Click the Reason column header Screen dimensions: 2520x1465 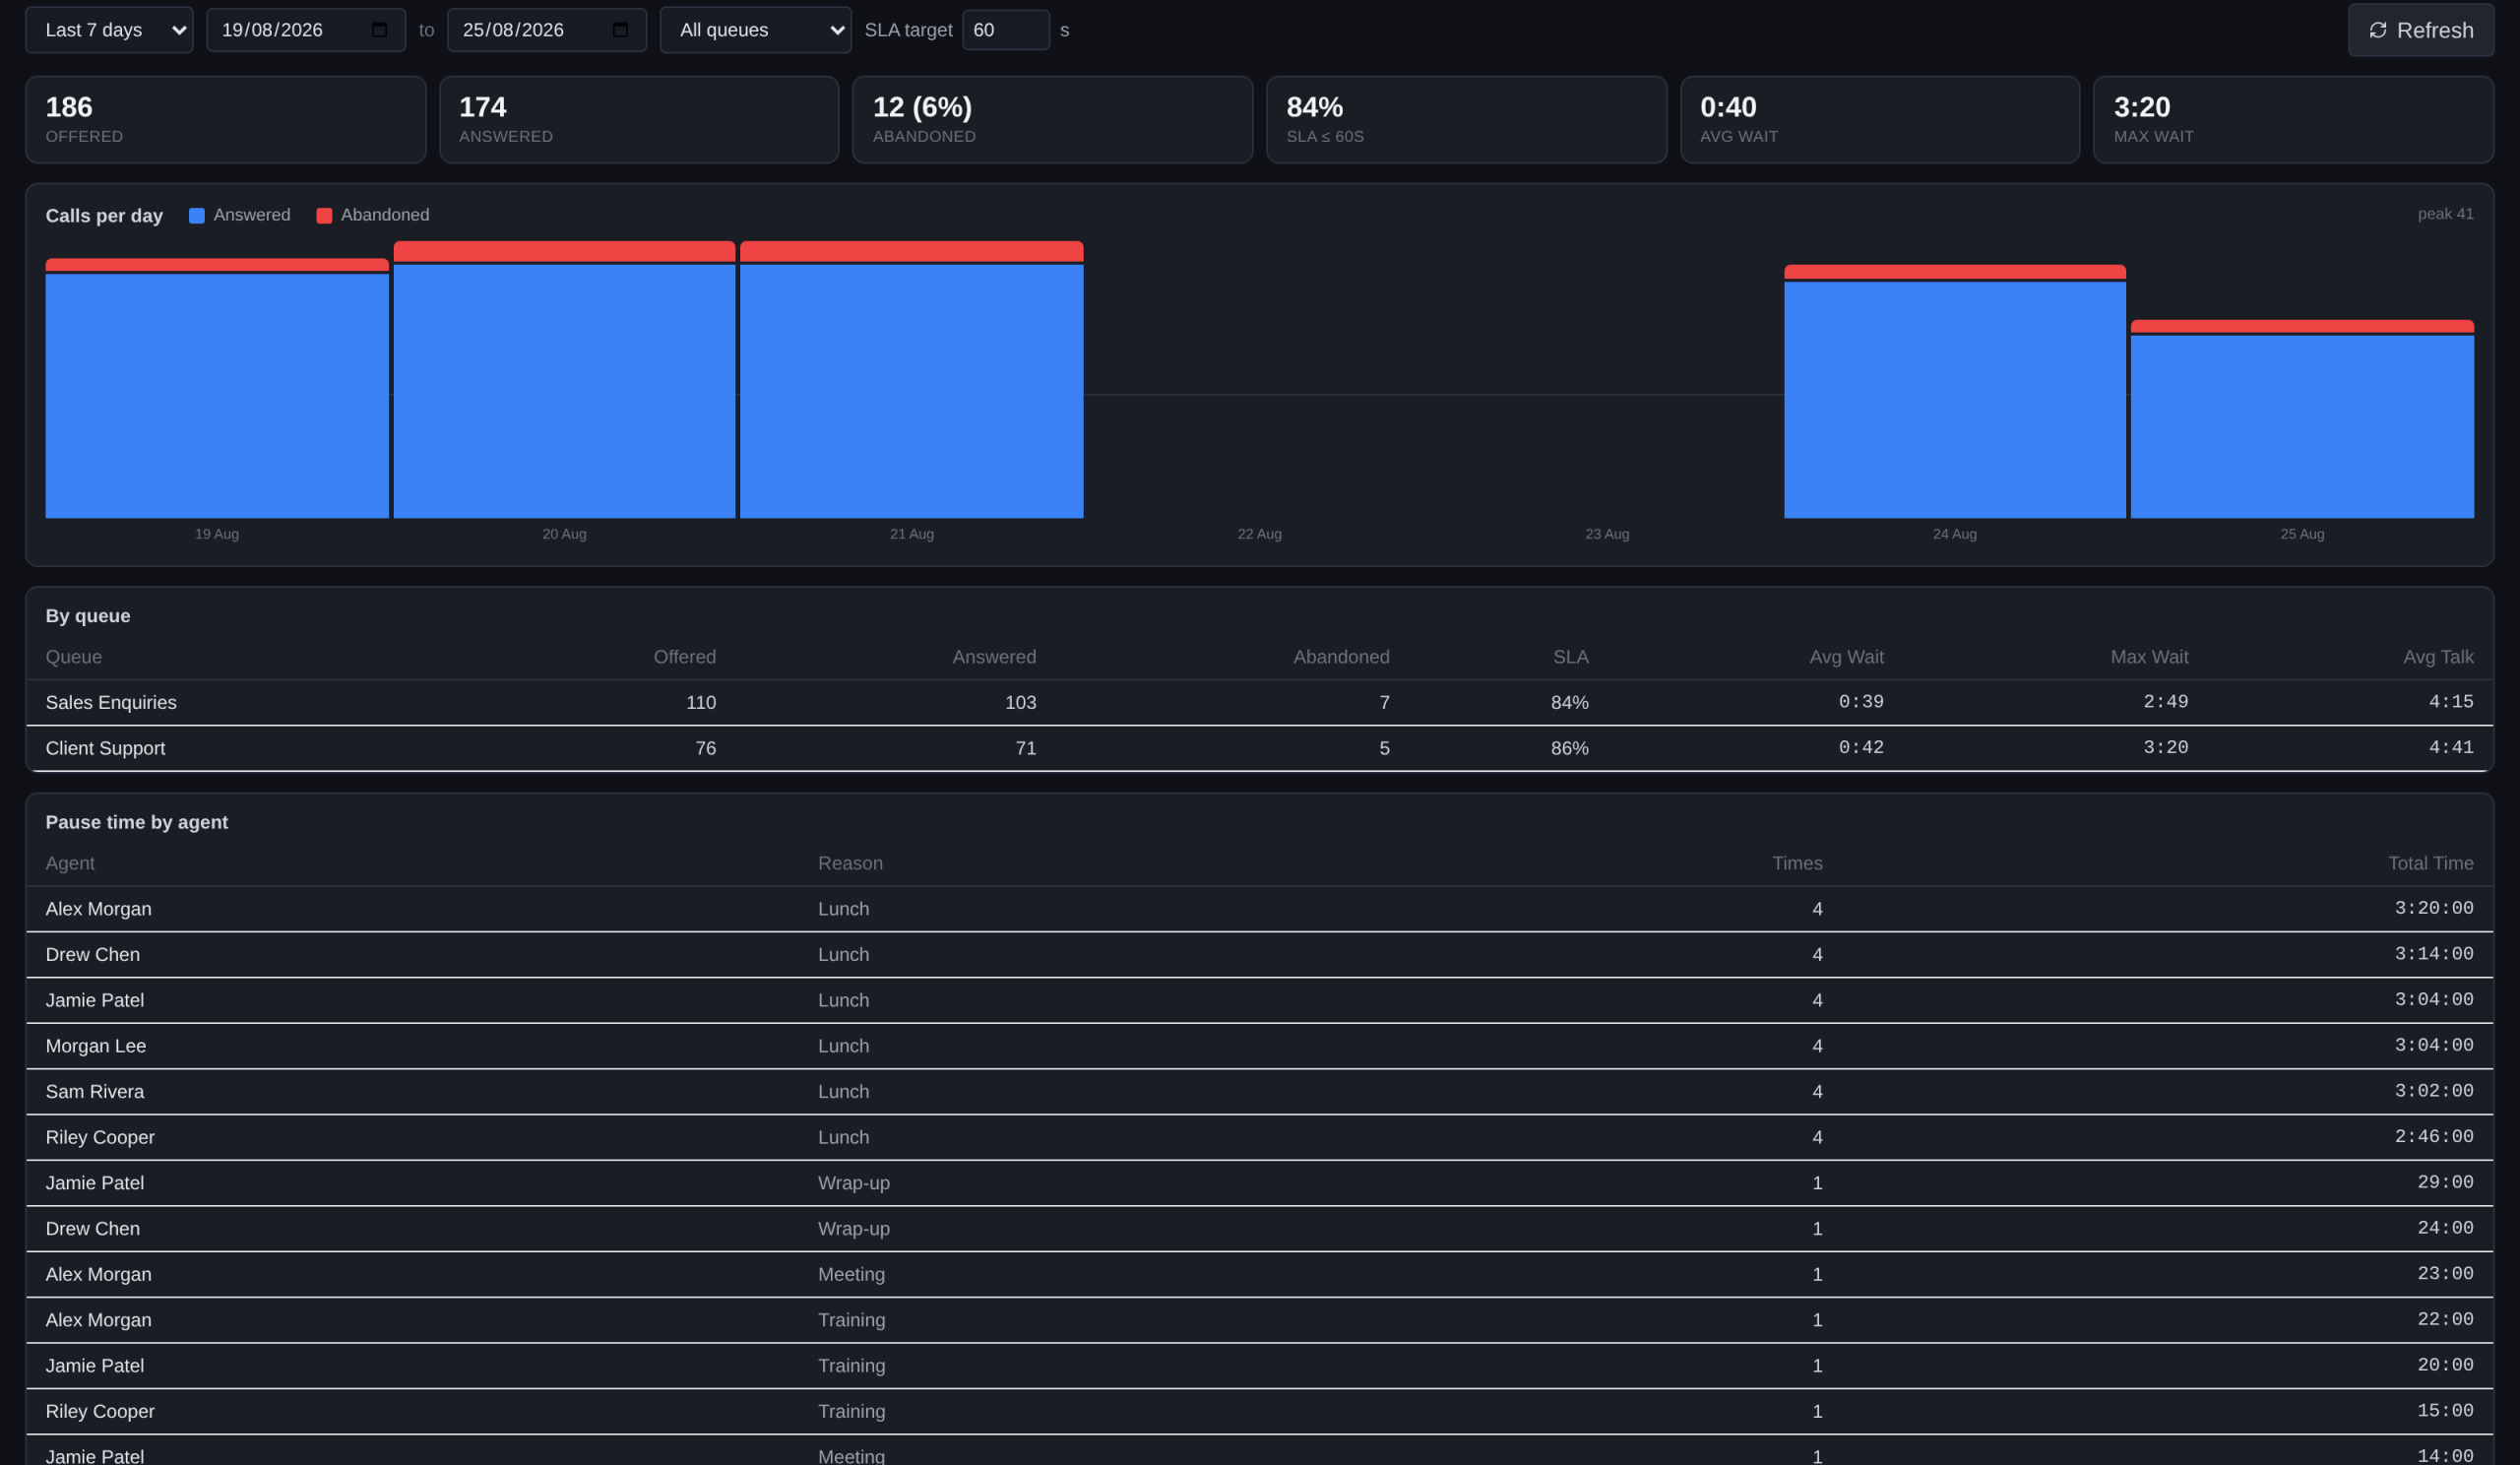pos(850,863)
